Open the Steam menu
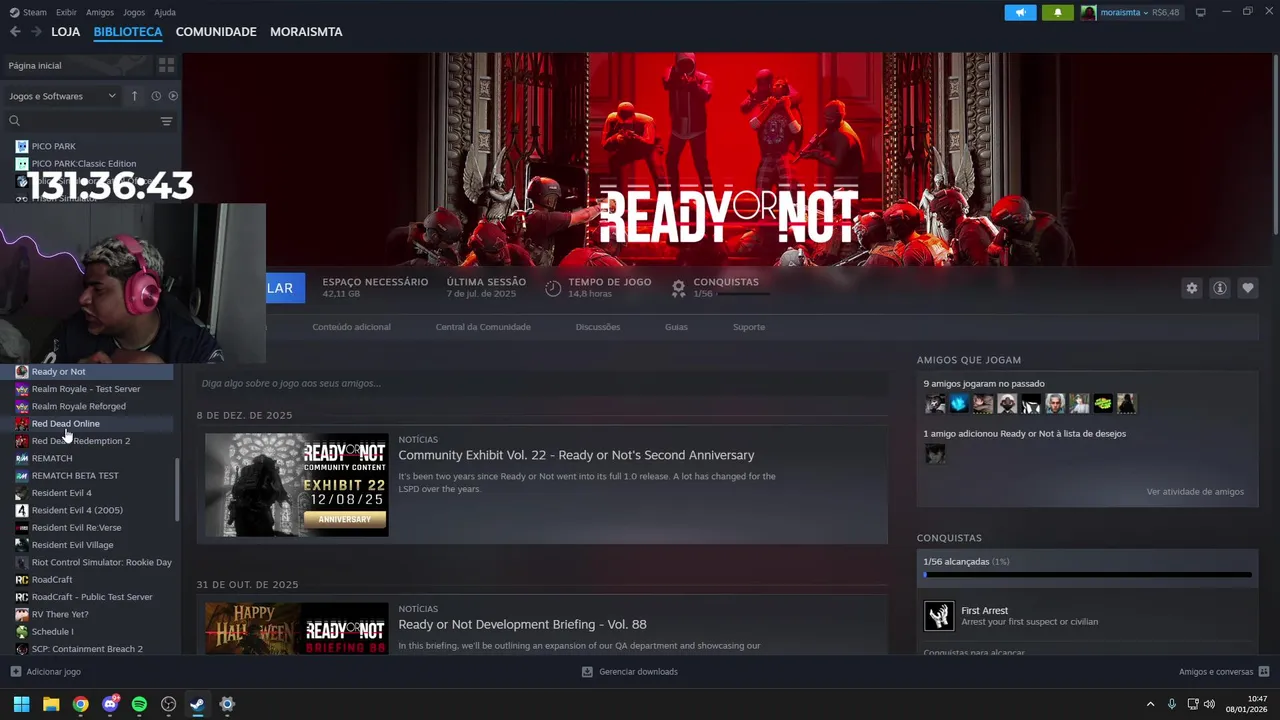 click(x=28, y=12)
